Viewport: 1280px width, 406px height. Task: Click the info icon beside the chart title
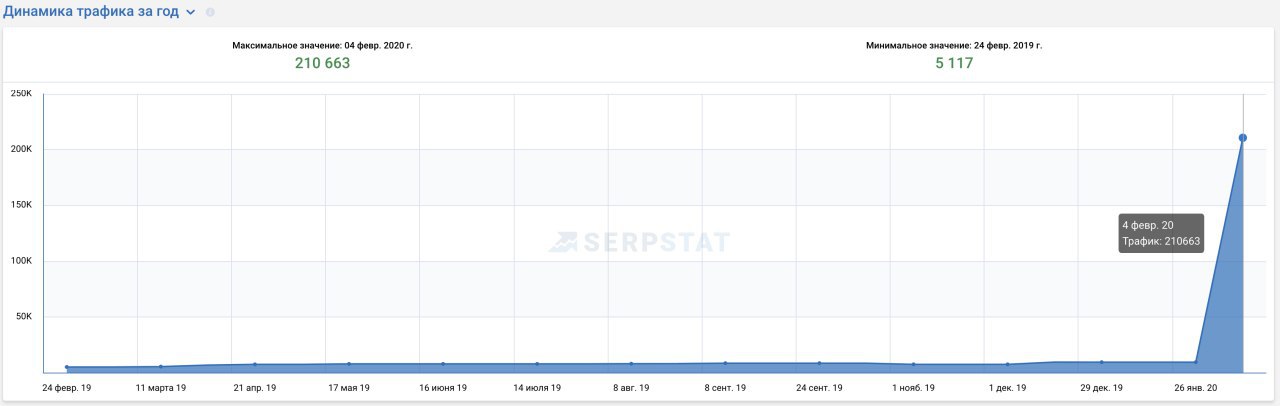pos(210,12)
